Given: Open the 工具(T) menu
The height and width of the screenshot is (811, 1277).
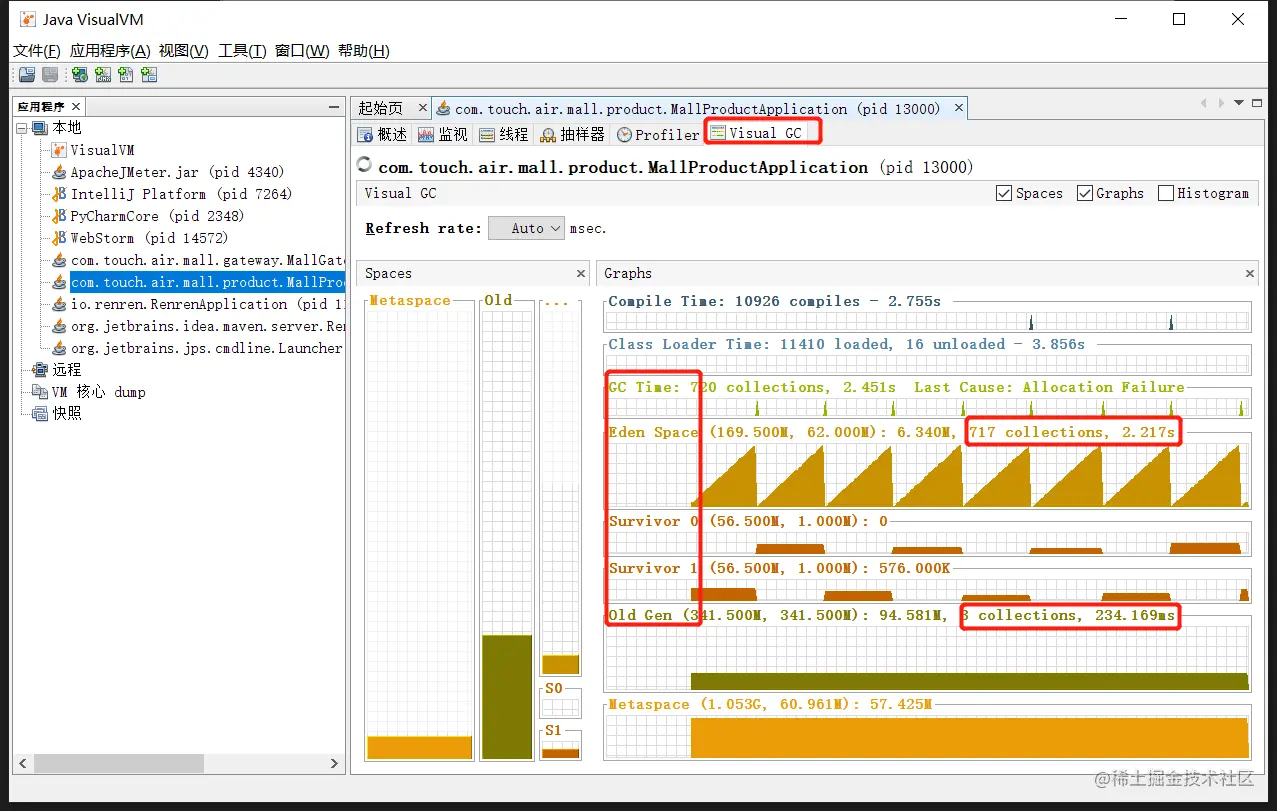Looking at the screenshot, I should [243, 51].
